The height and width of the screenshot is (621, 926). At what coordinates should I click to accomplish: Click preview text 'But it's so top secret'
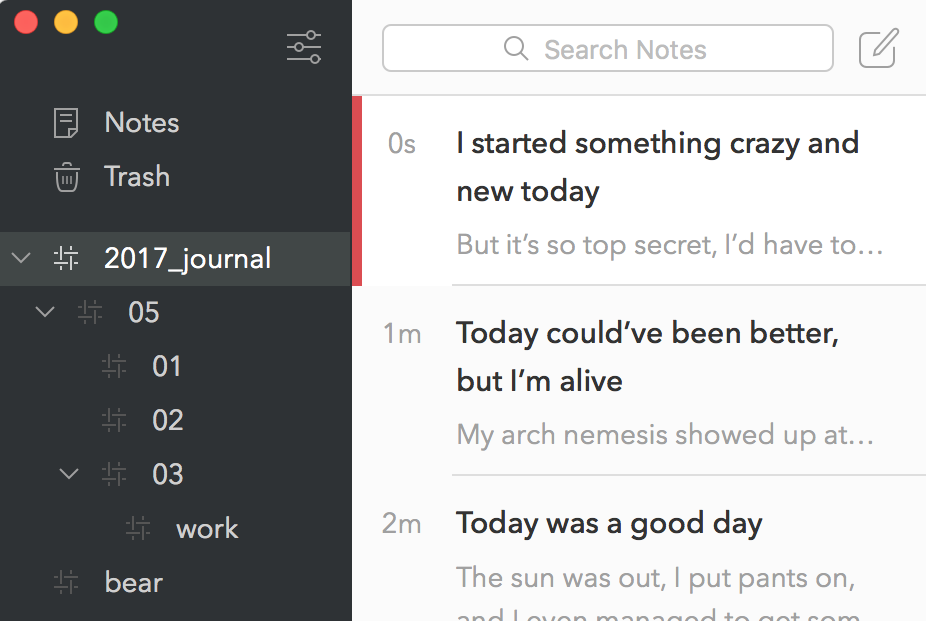click(x=670, y=245)
